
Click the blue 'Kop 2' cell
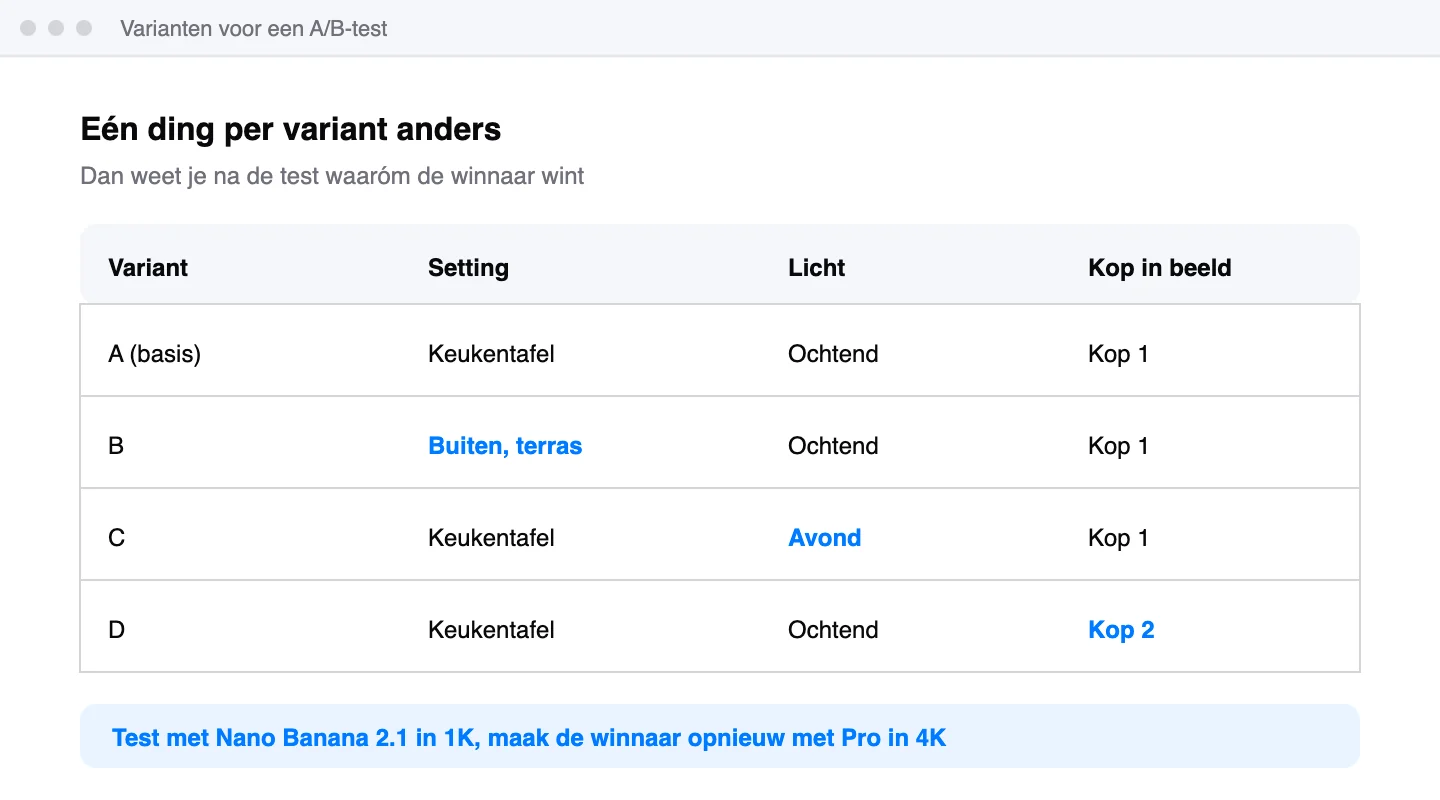[1121, 630]
